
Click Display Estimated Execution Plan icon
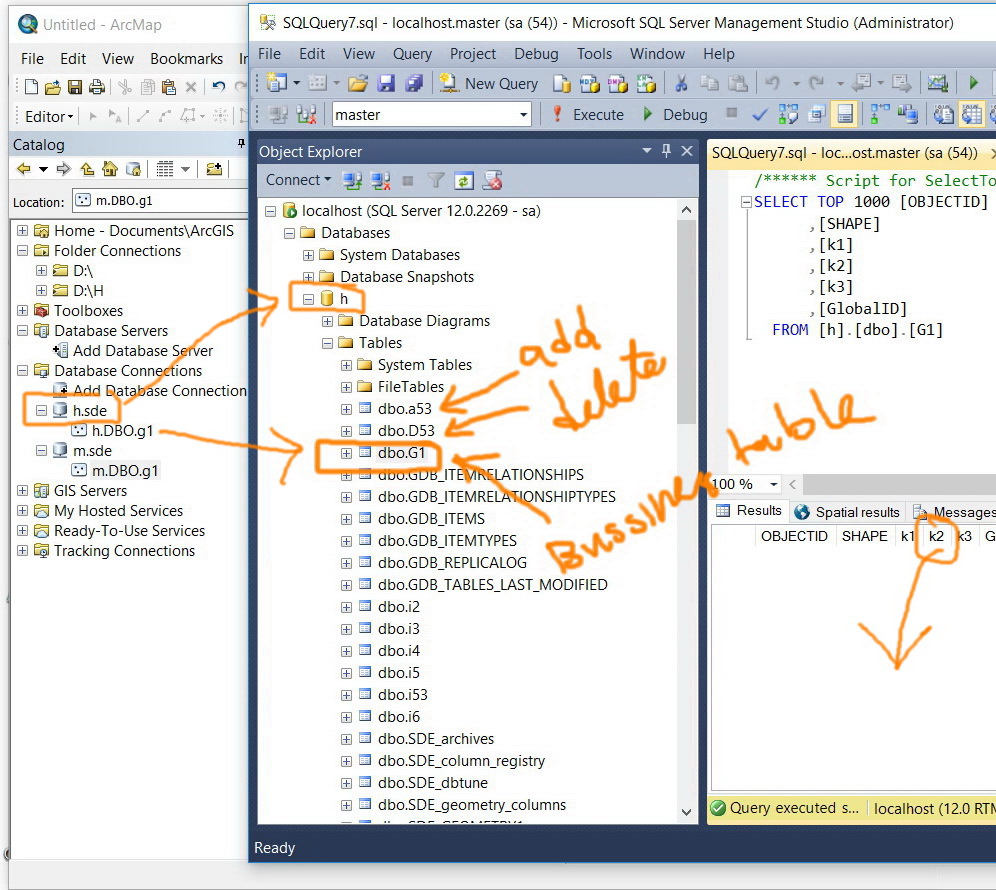(788, 115)
